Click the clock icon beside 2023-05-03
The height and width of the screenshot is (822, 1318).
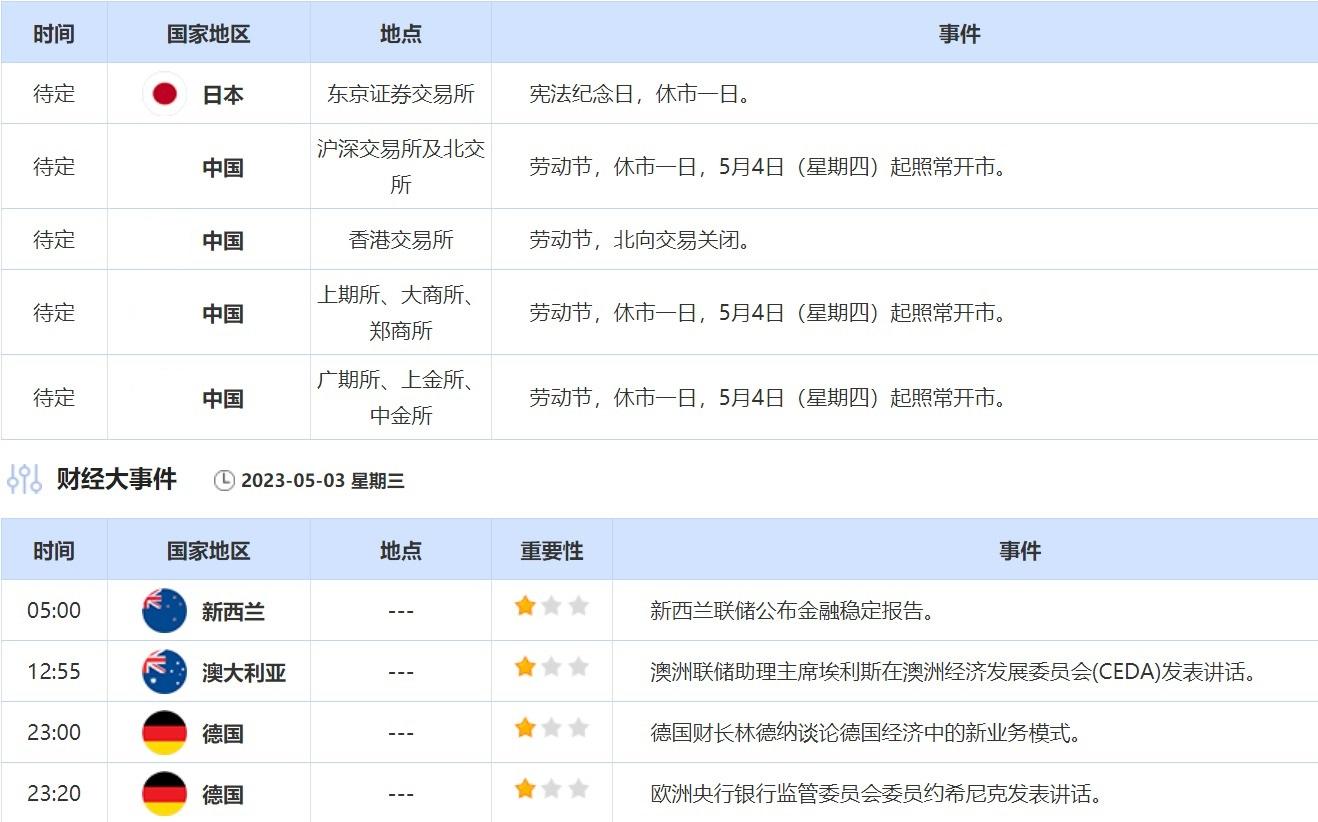(225, 480)
